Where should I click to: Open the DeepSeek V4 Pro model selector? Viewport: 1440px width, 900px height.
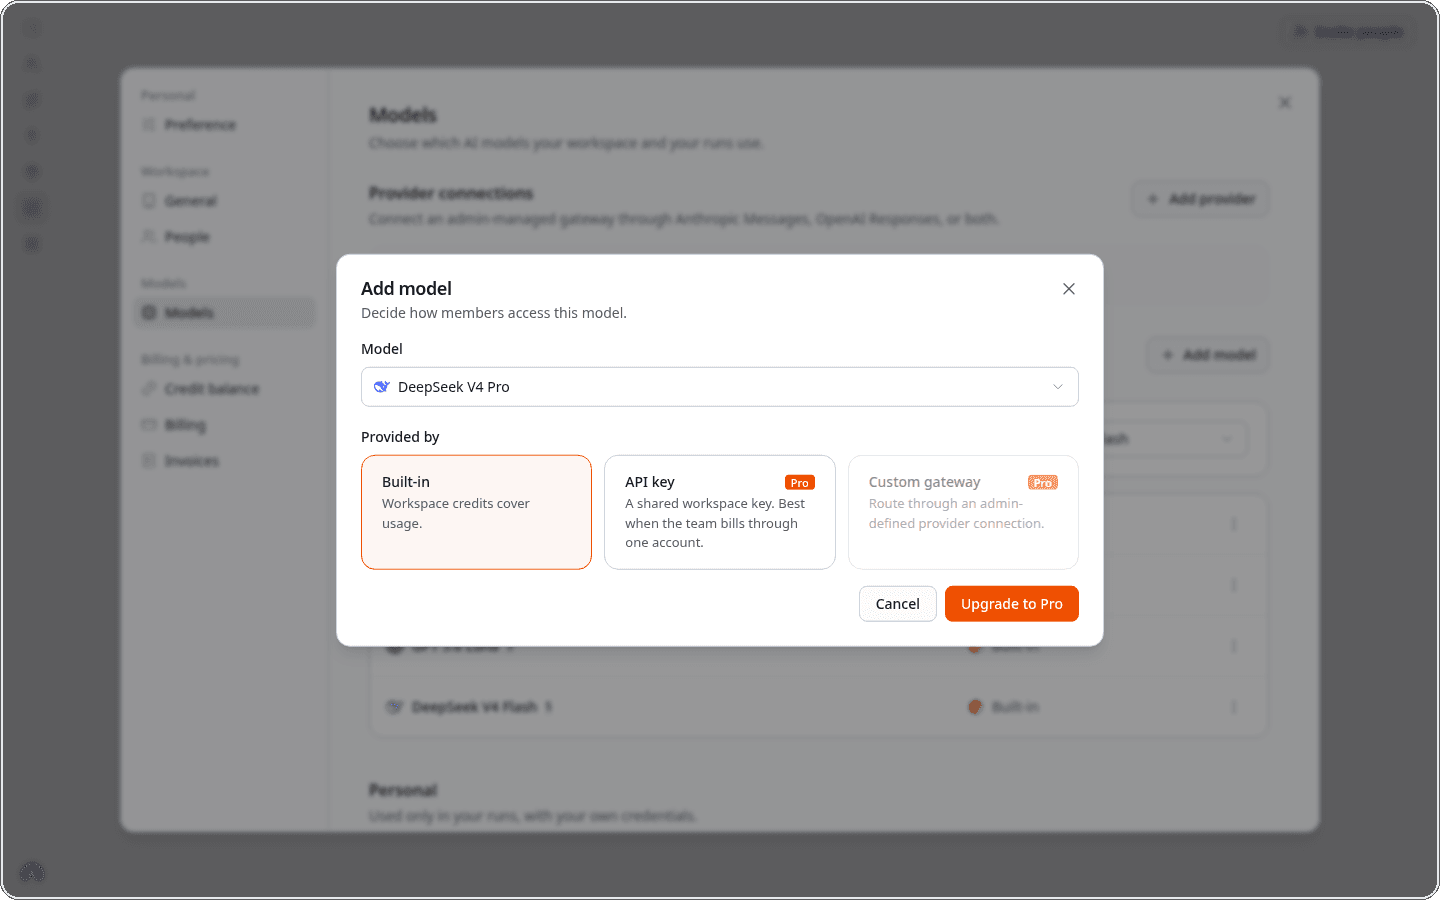point(720,387)
